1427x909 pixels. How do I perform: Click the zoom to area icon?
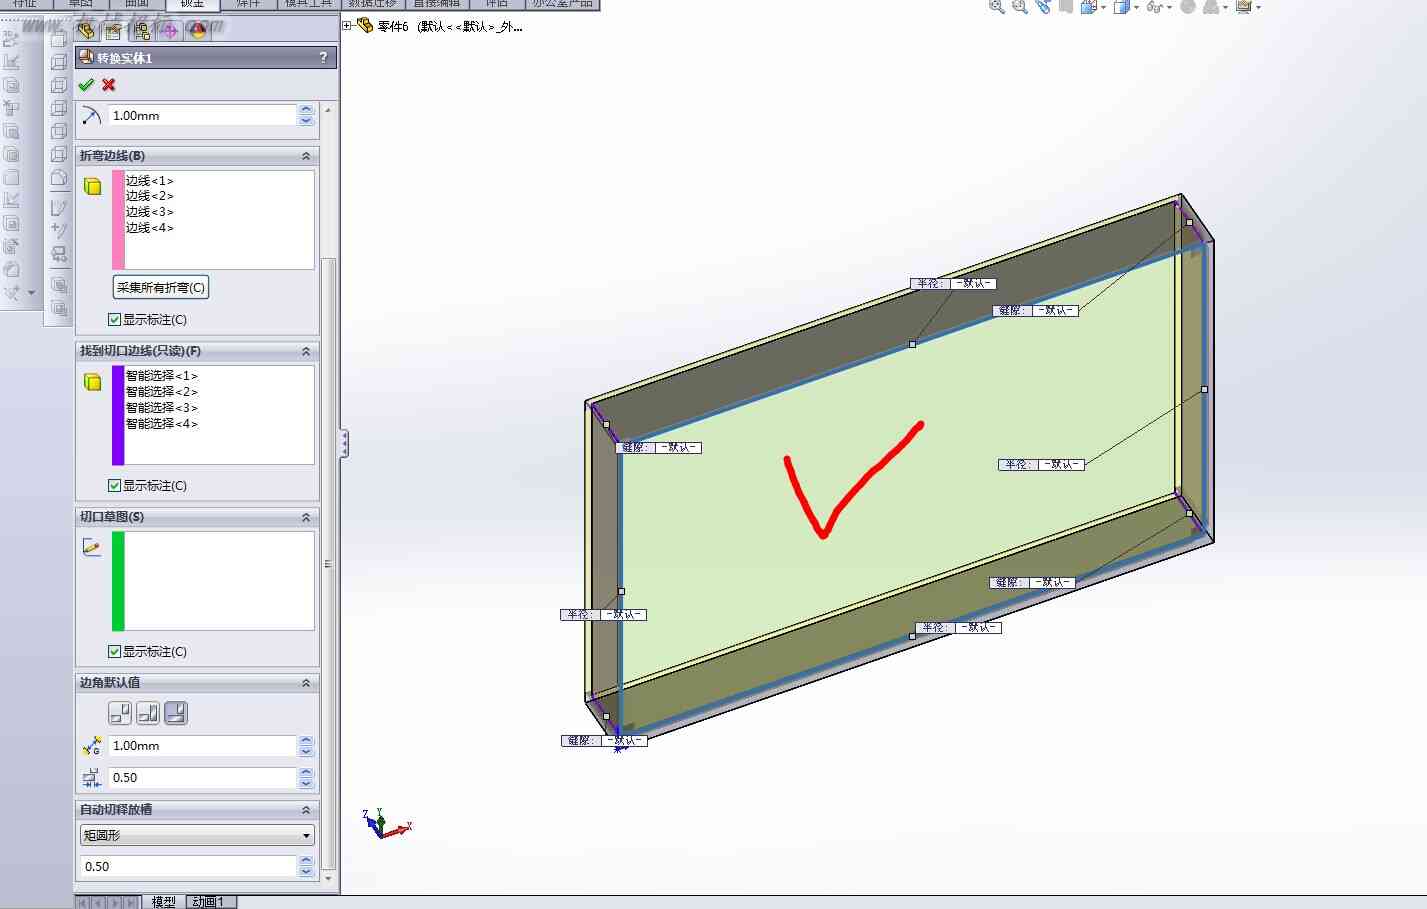[x=1020, y=7]
